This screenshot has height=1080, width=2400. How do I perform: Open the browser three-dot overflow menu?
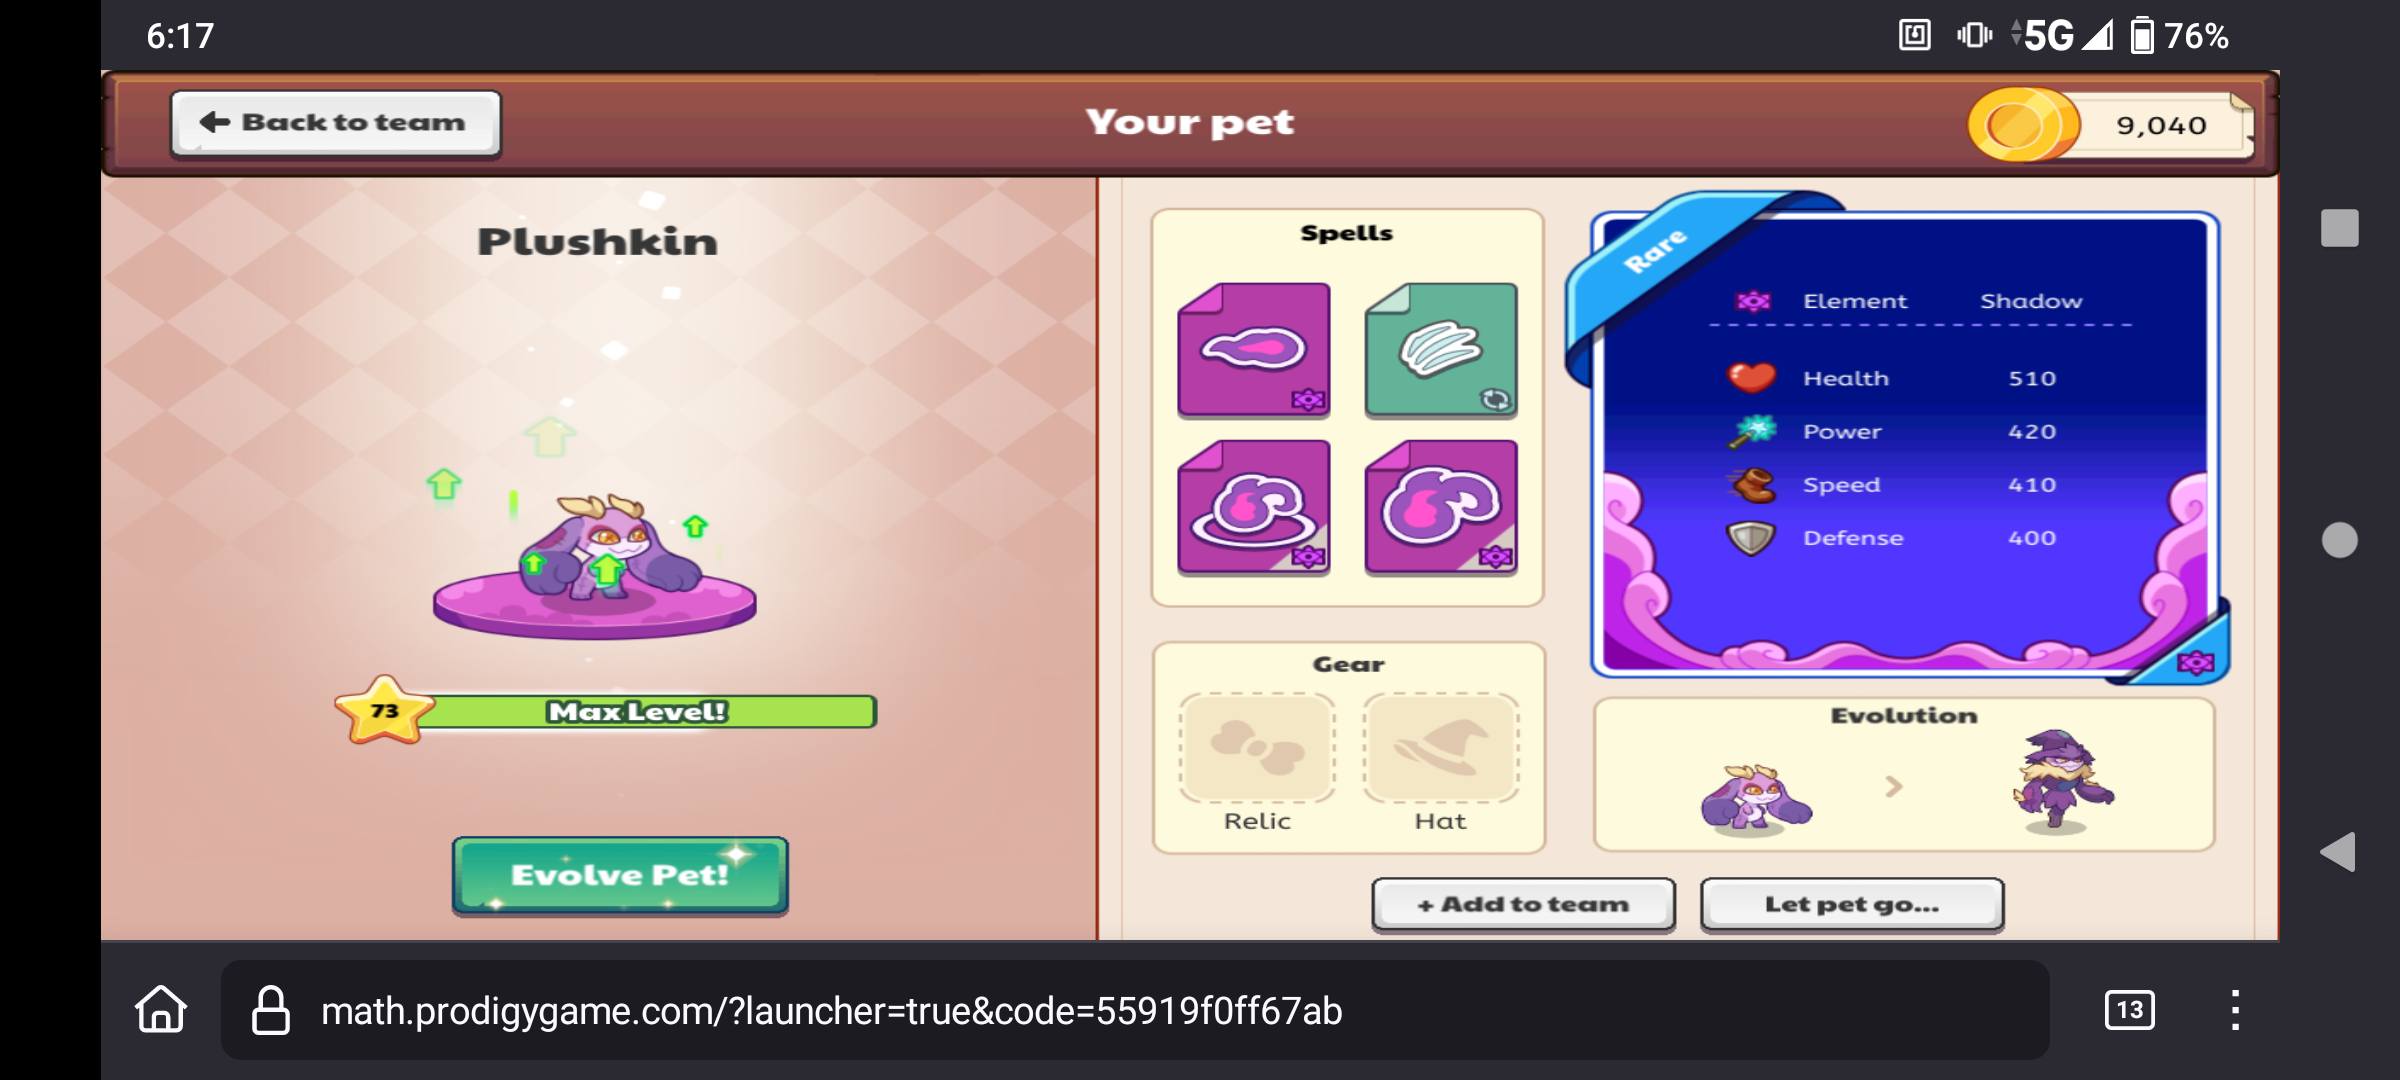(2235, 1010)
